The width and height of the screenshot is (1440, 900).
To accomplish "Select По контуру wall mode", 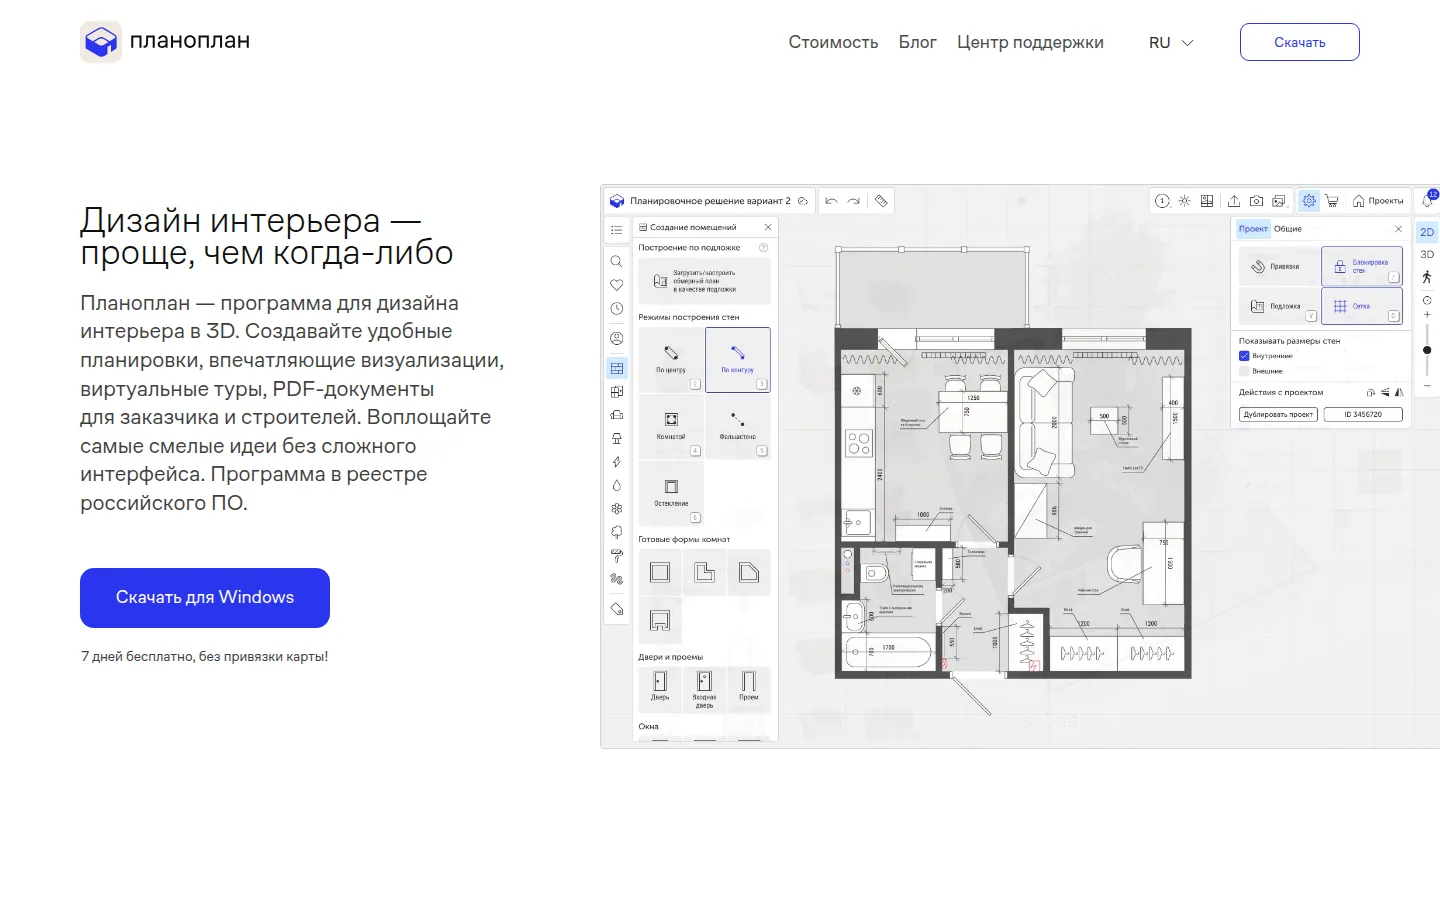I will [738, 360].
